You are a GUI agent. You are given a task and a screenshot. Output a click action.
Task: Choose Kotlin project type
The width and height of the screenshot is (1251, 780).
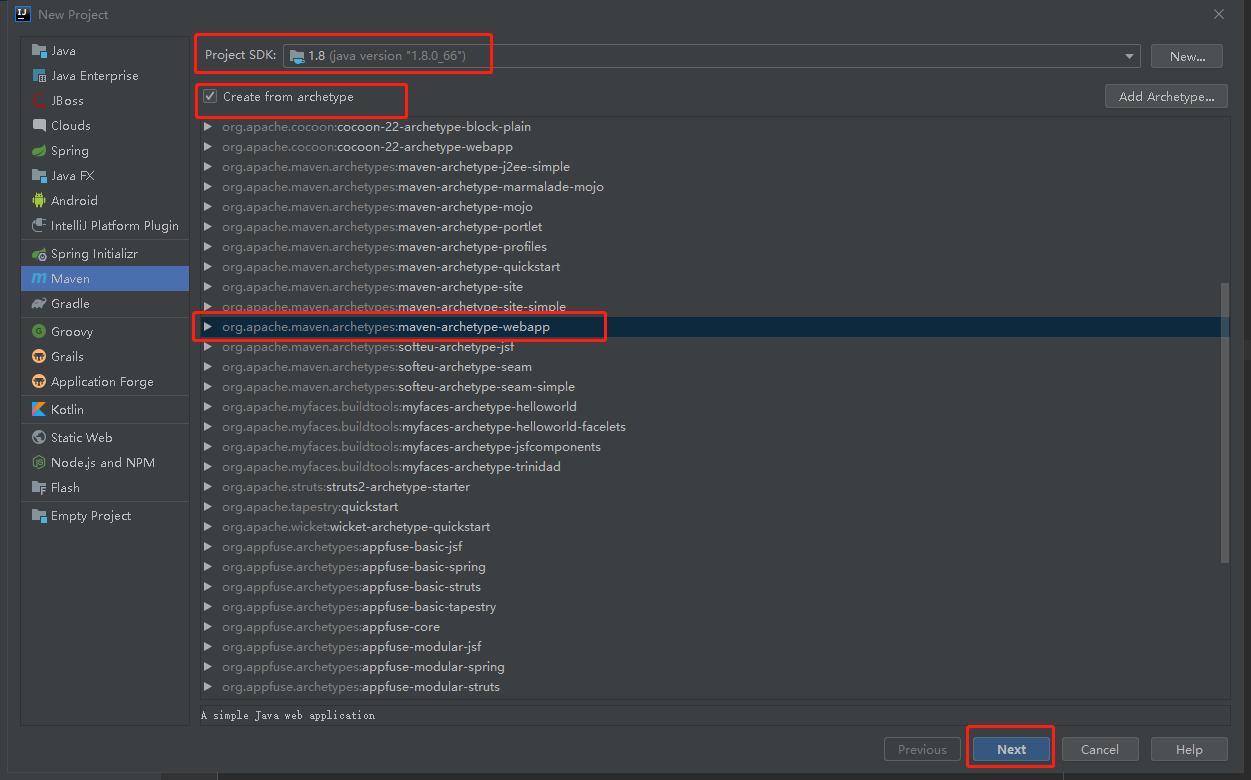point(105,410)
